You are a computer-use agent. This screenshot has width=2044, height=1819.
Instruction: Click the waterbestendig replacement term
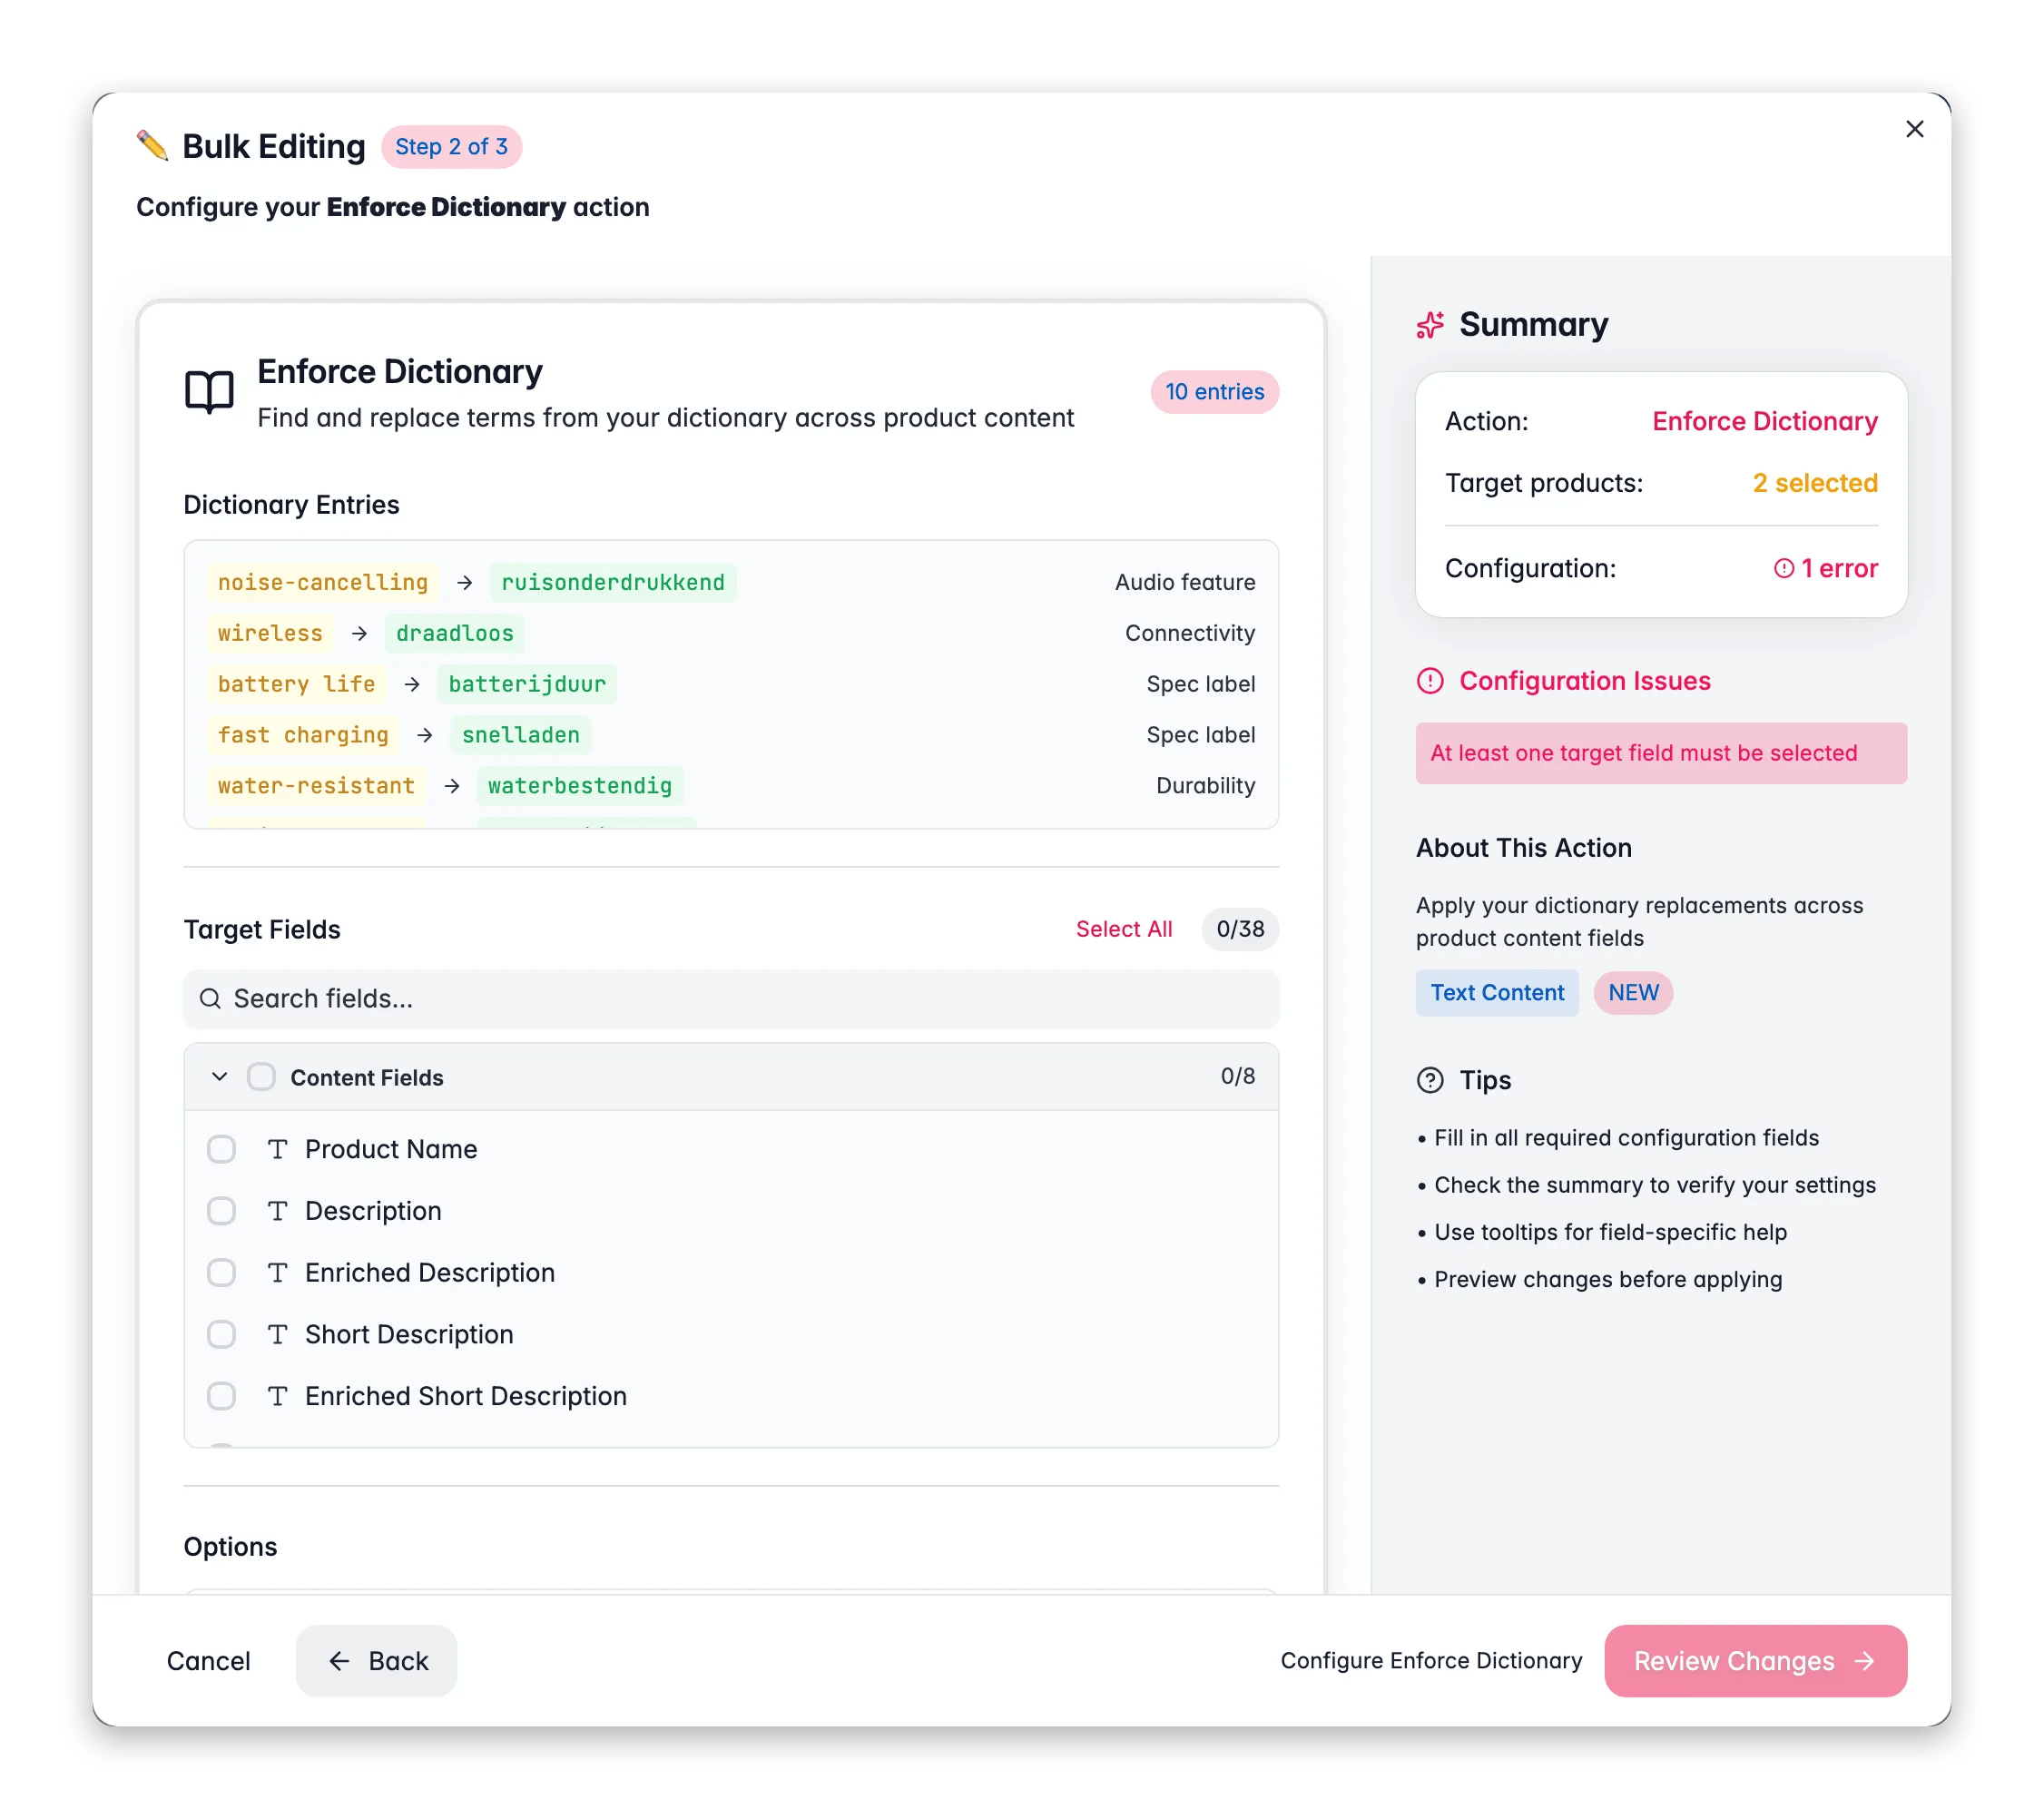point(580,786)
